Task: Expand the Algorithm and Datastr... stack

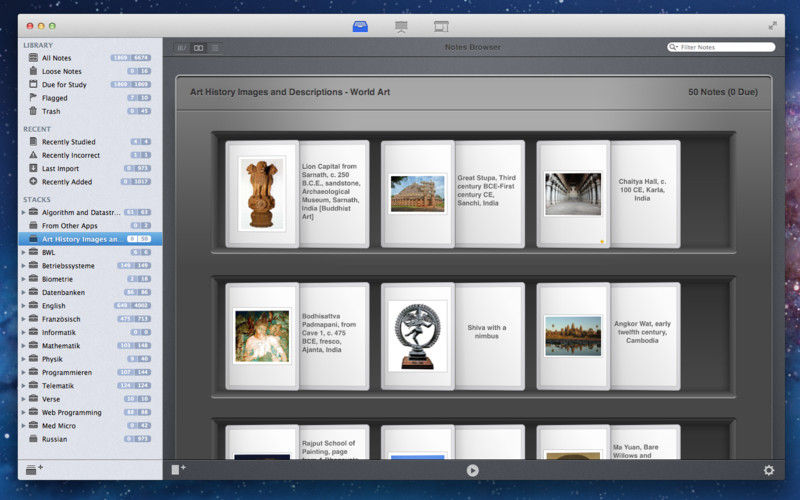Action: point(23,212)
